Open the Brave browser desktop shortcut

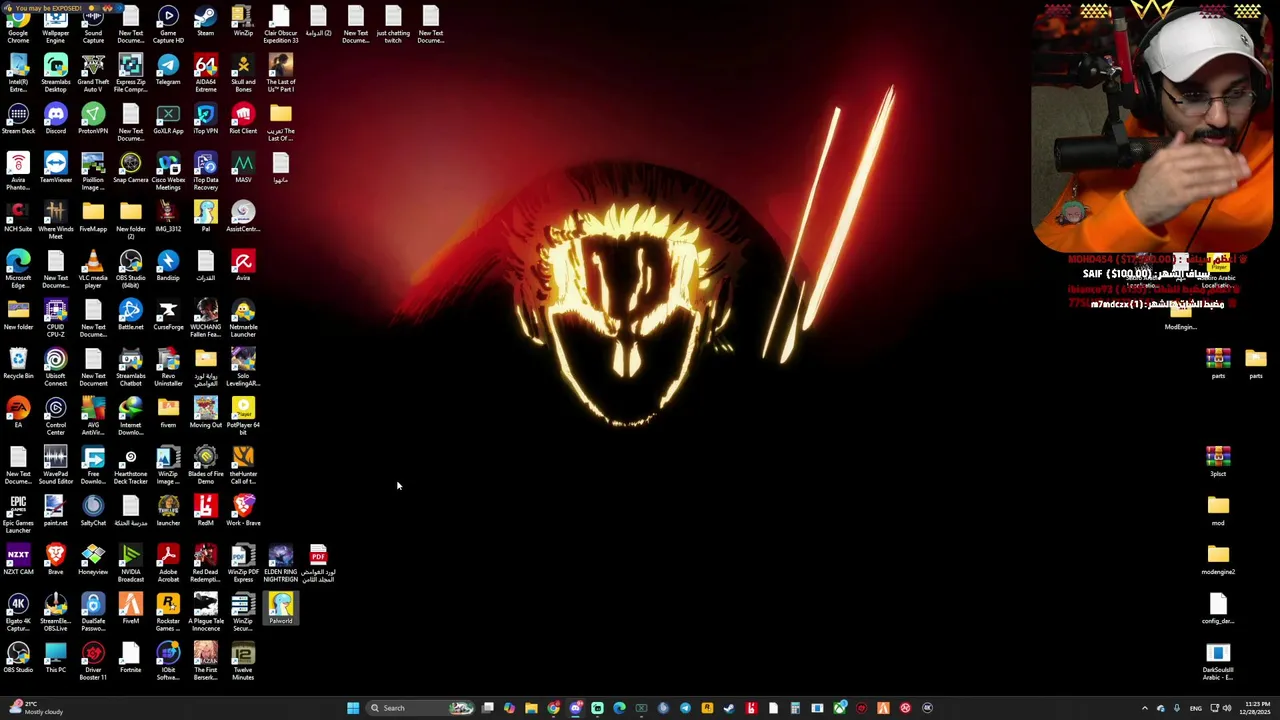pos(56,560)
